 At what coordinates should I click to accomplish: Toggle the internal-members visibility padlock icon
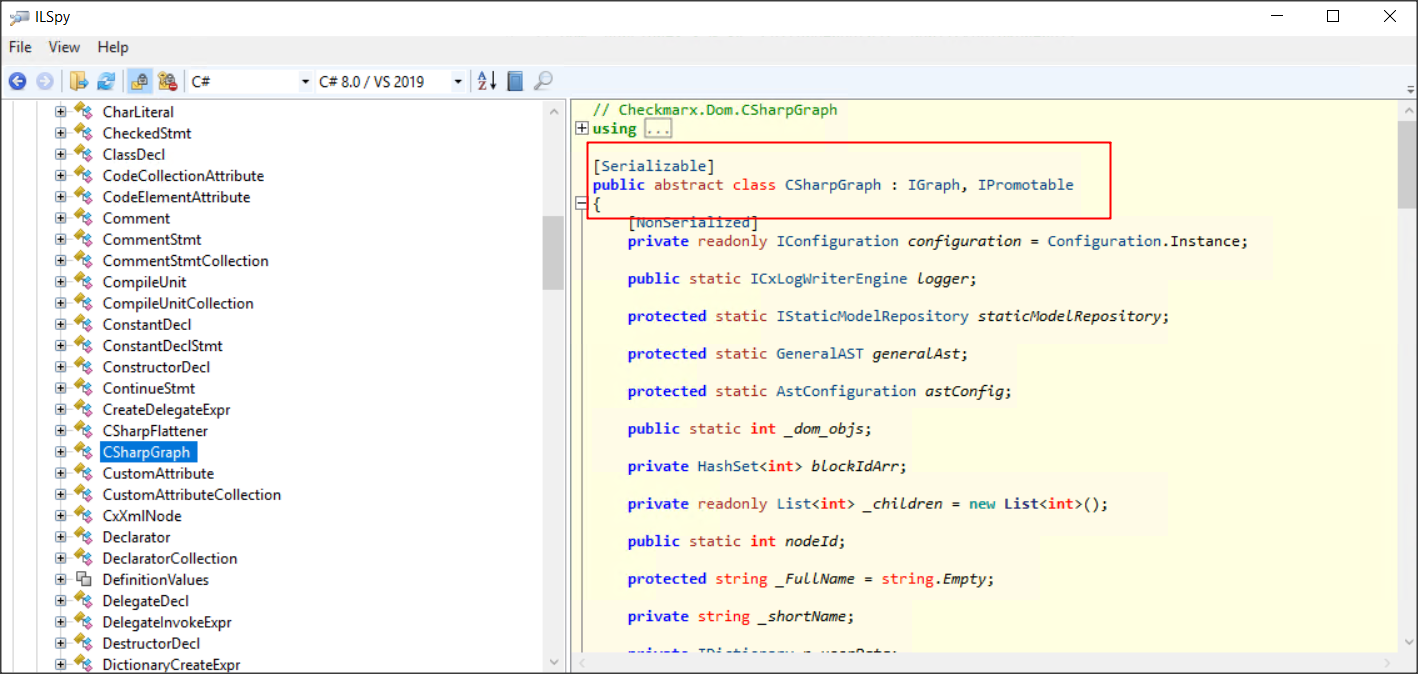[x=167, y=81]
